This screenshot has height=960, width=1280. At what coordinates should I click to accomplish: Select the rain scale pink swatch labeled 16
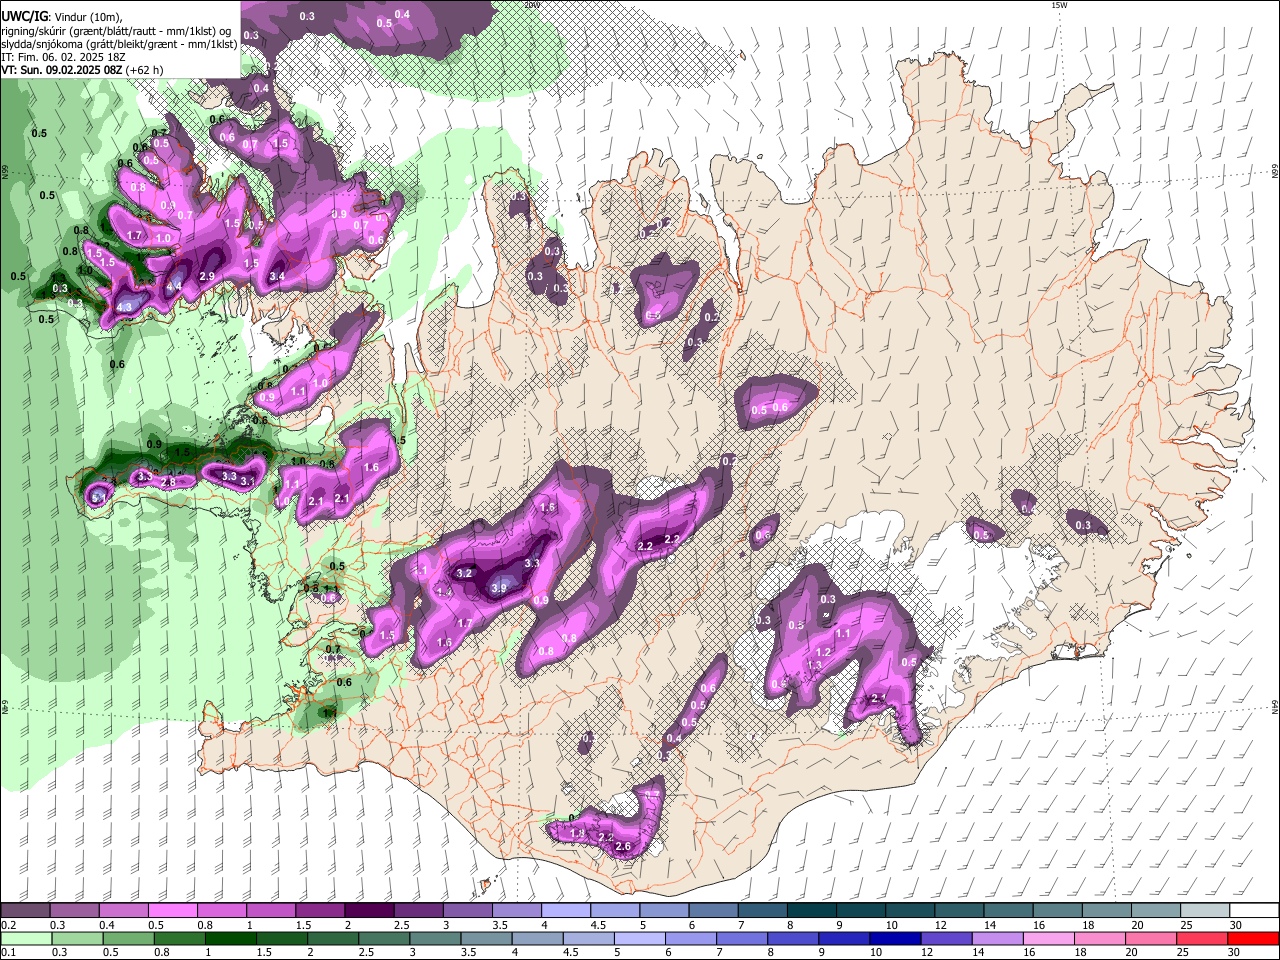click(1049, 938)
